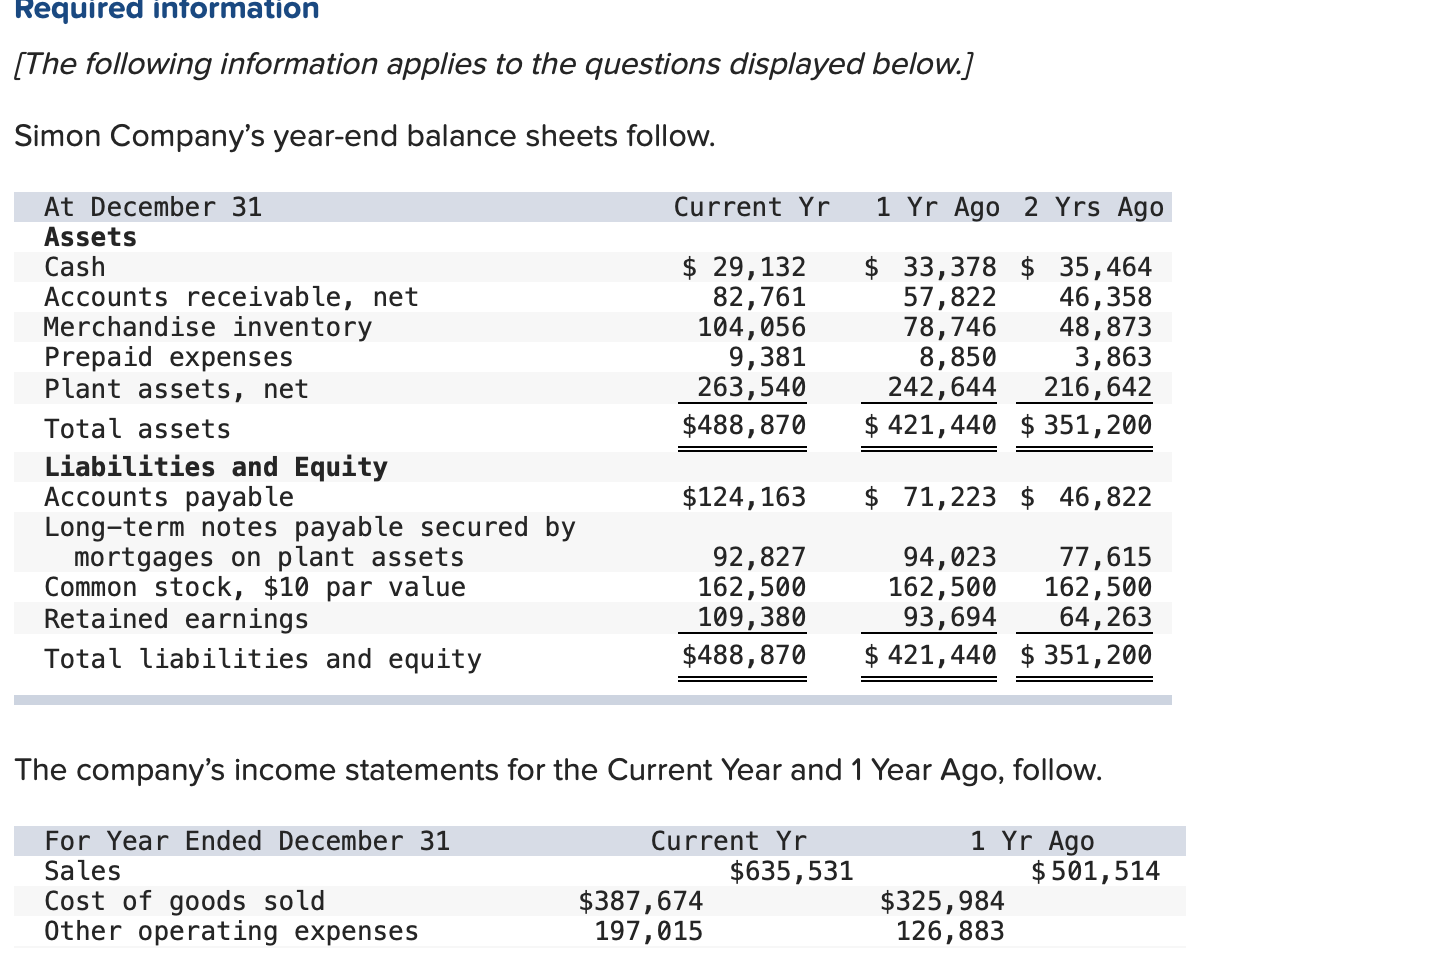The width and height of the screenshot is (1436, 960).
Task: Select 'Simon Company's year-end balance sheets follow.' sentence
Action: [x=365, y=135]
